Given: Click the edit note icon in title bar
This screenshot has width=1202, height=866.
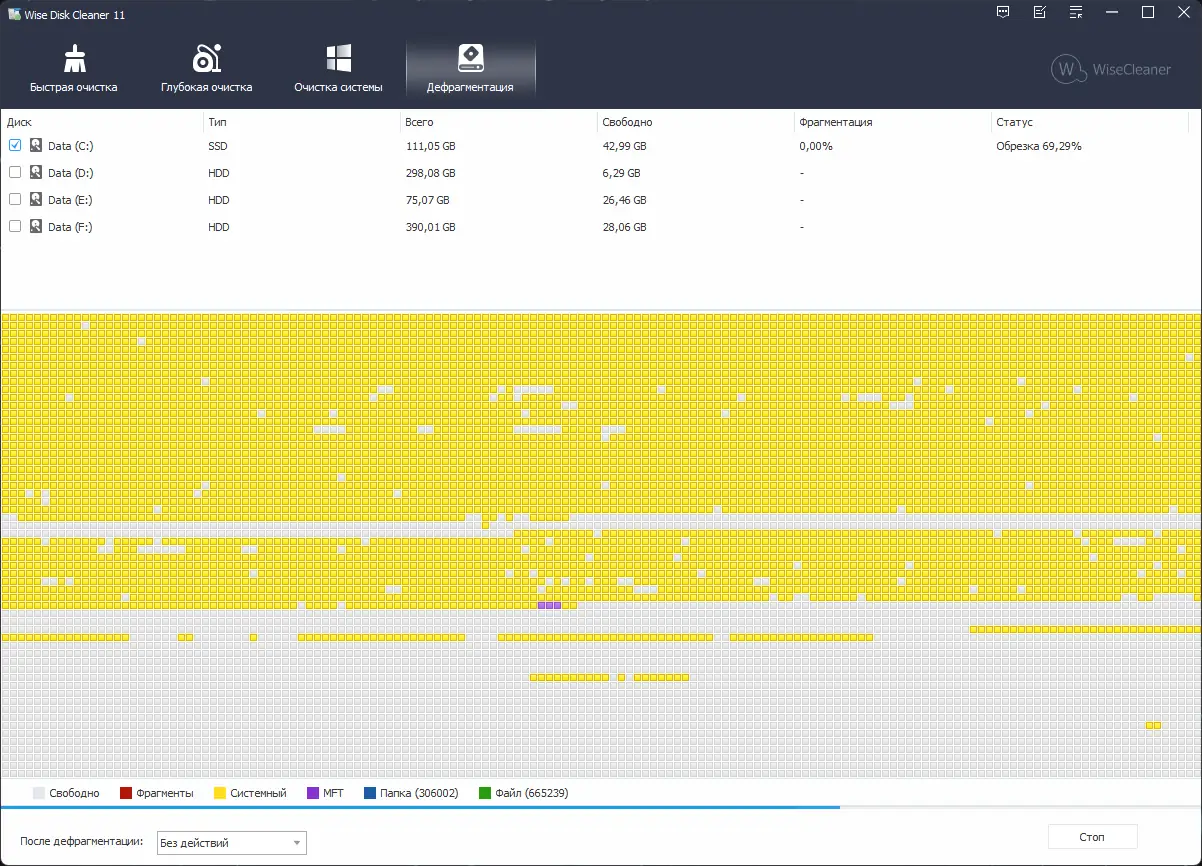Looking at the screenshot, I should click(x=1040, y=13).
